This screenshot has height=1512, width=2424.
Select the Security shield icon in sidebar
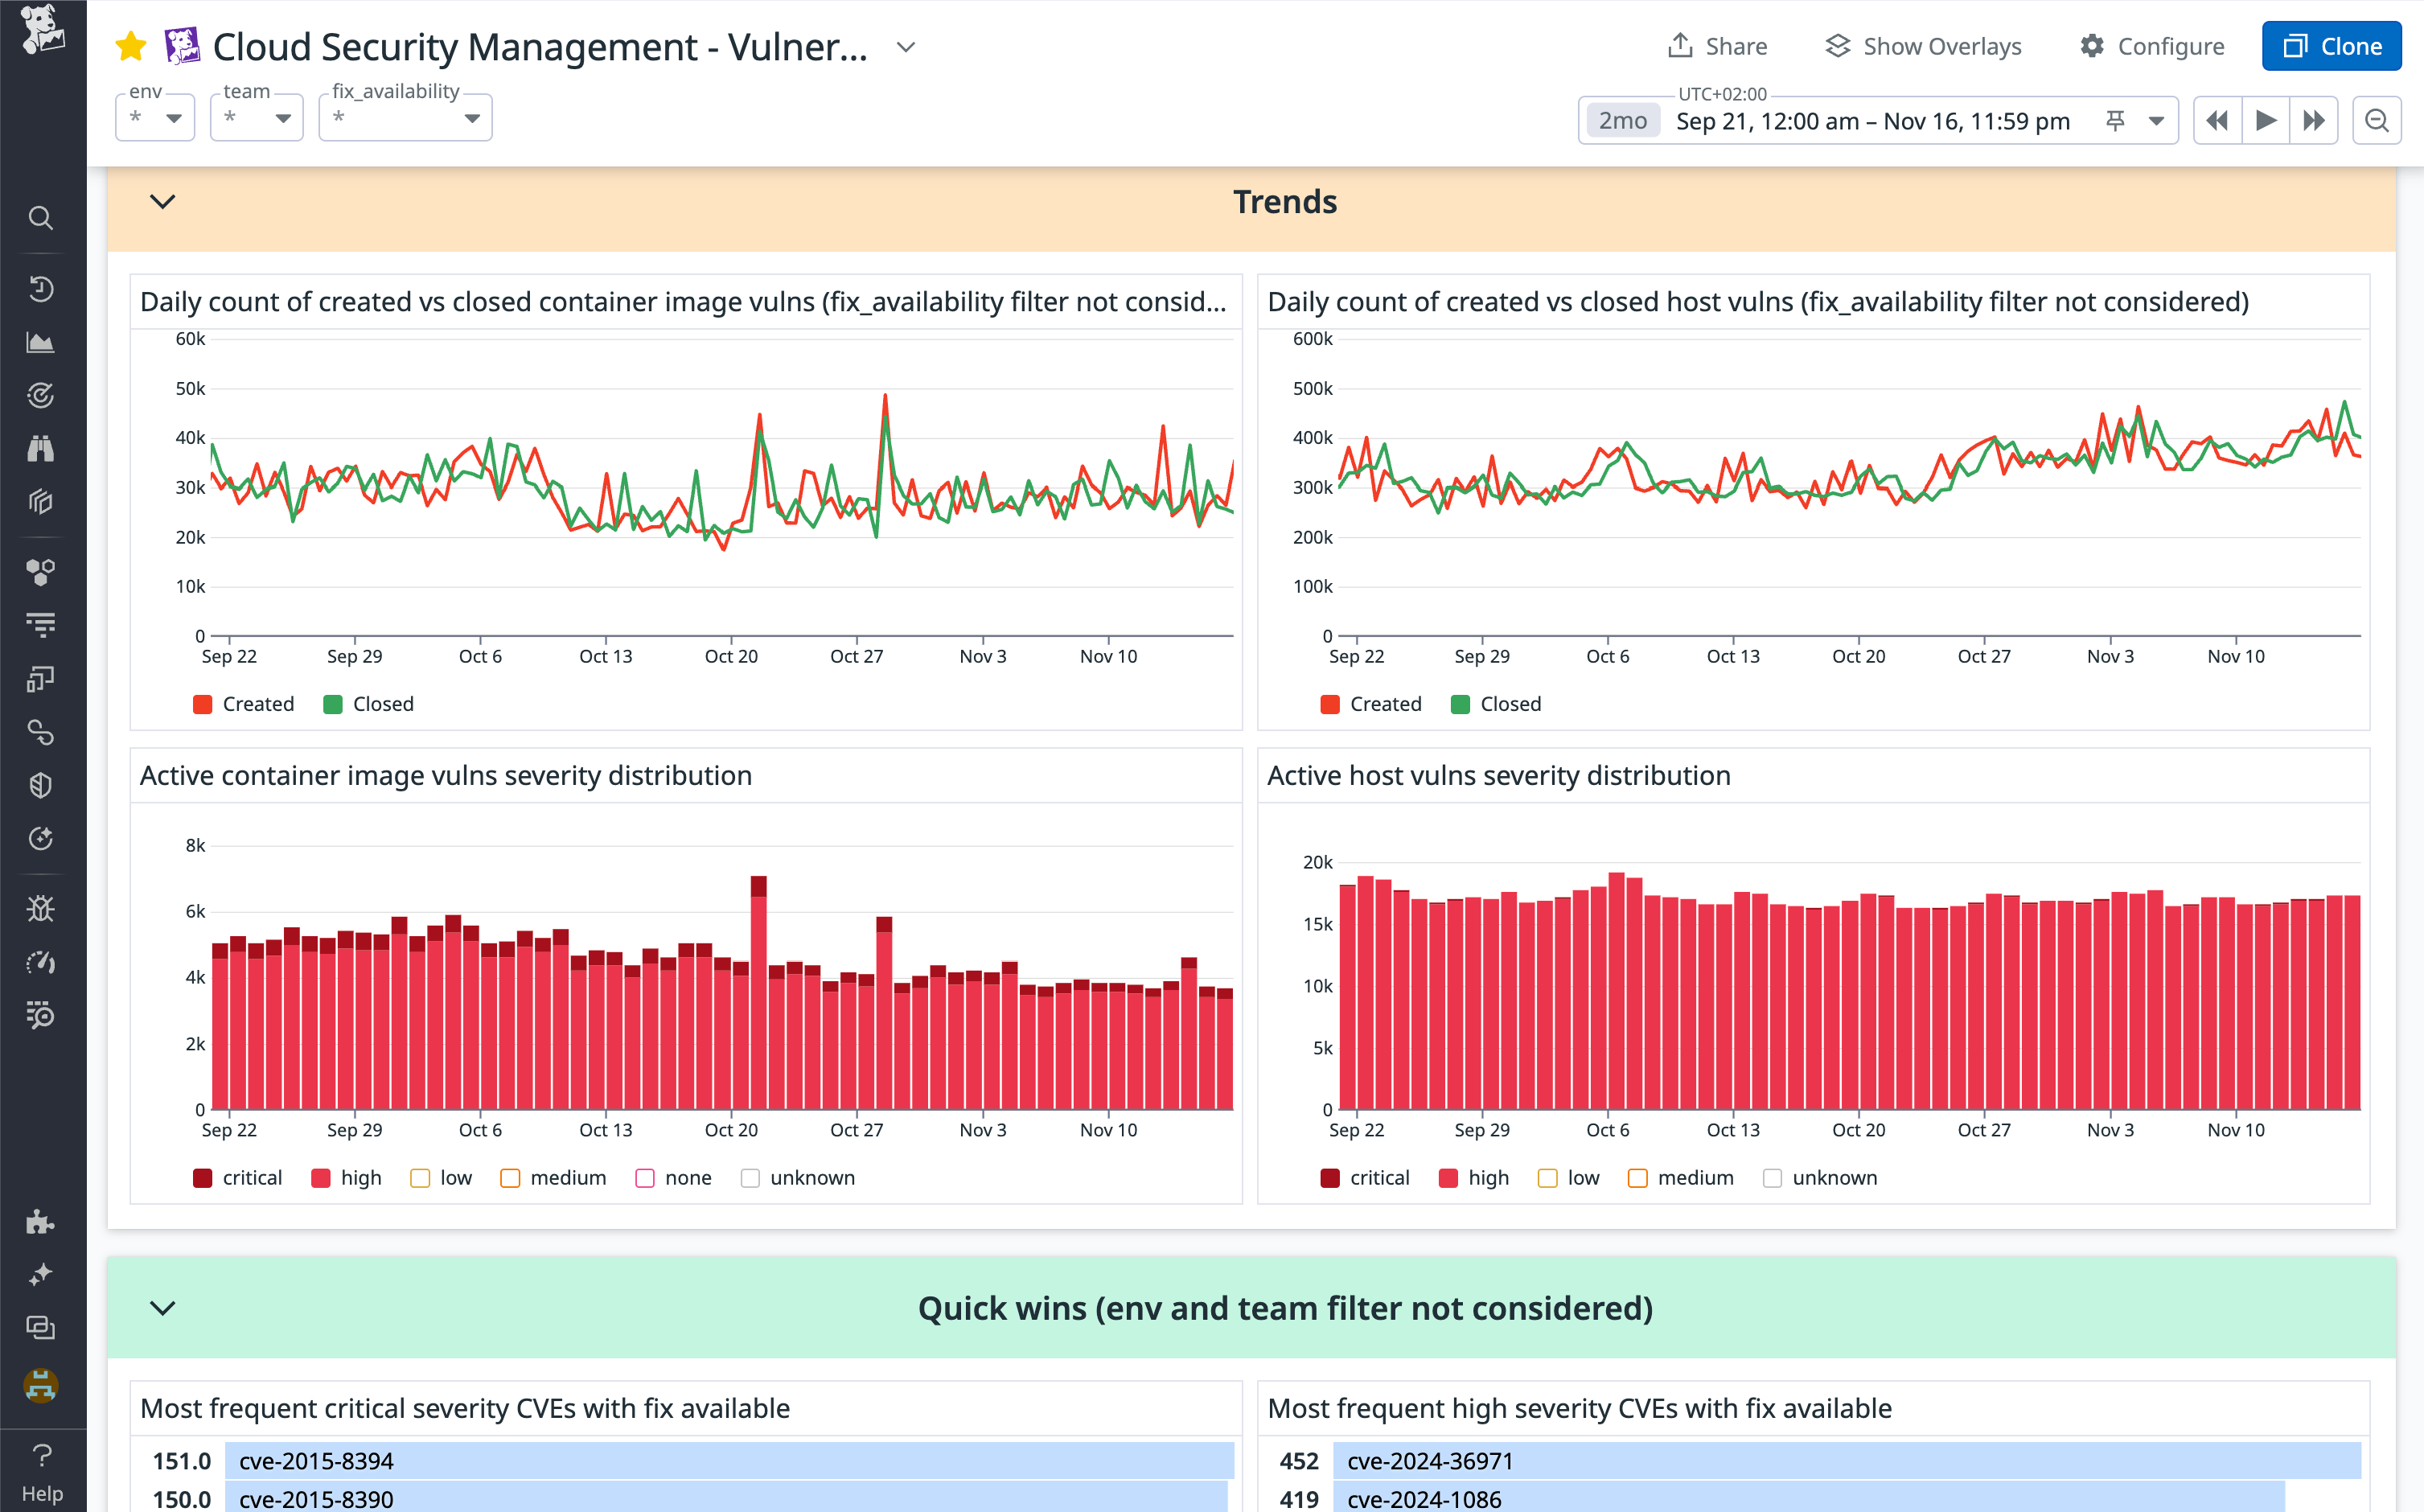[x=41, y=785]
